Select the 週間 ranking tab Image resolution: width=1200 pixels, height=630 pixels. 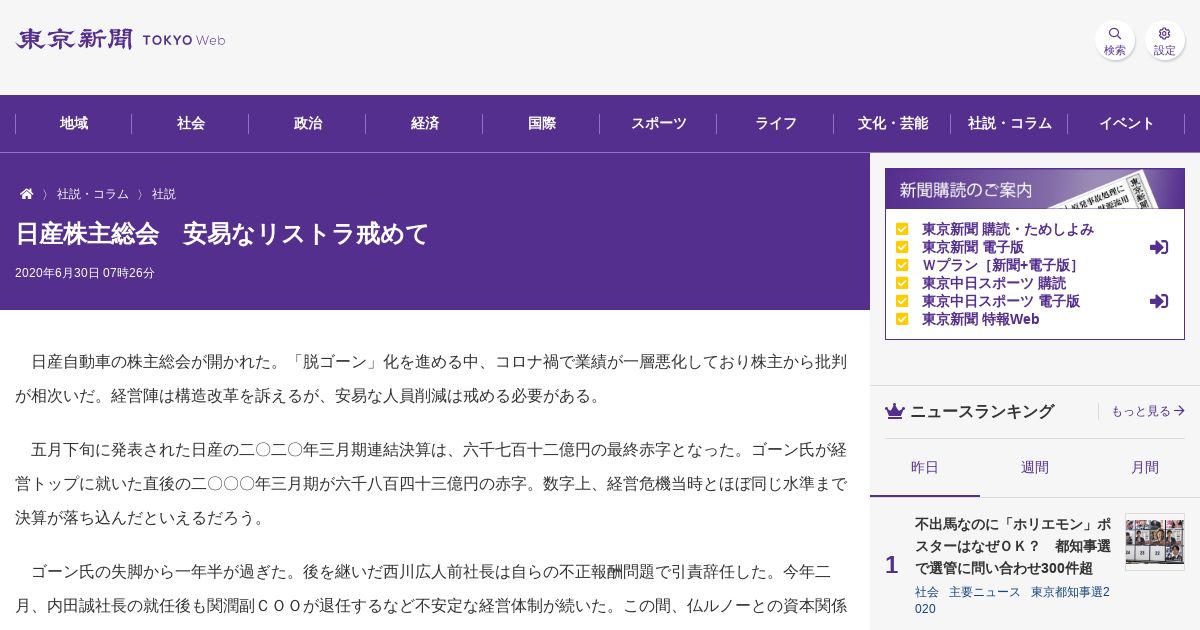coord(1035,468)
